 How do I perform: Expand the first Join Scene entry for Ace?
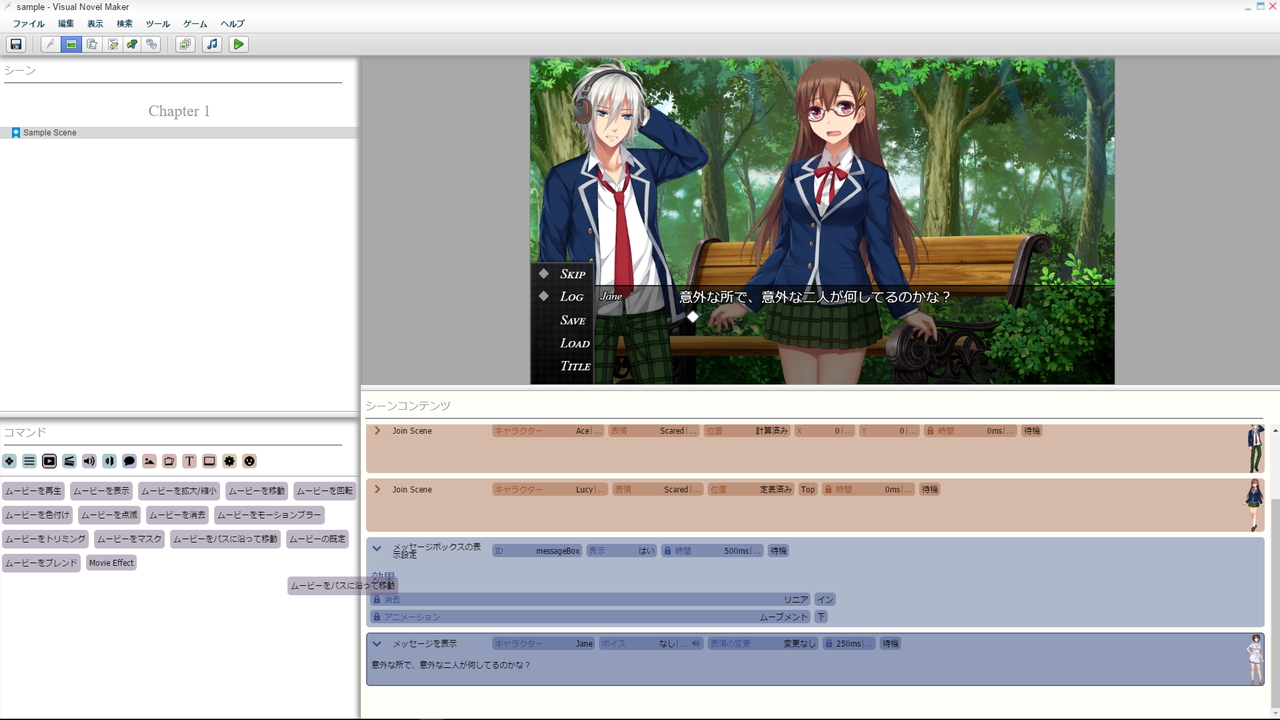tap(378, 431)
